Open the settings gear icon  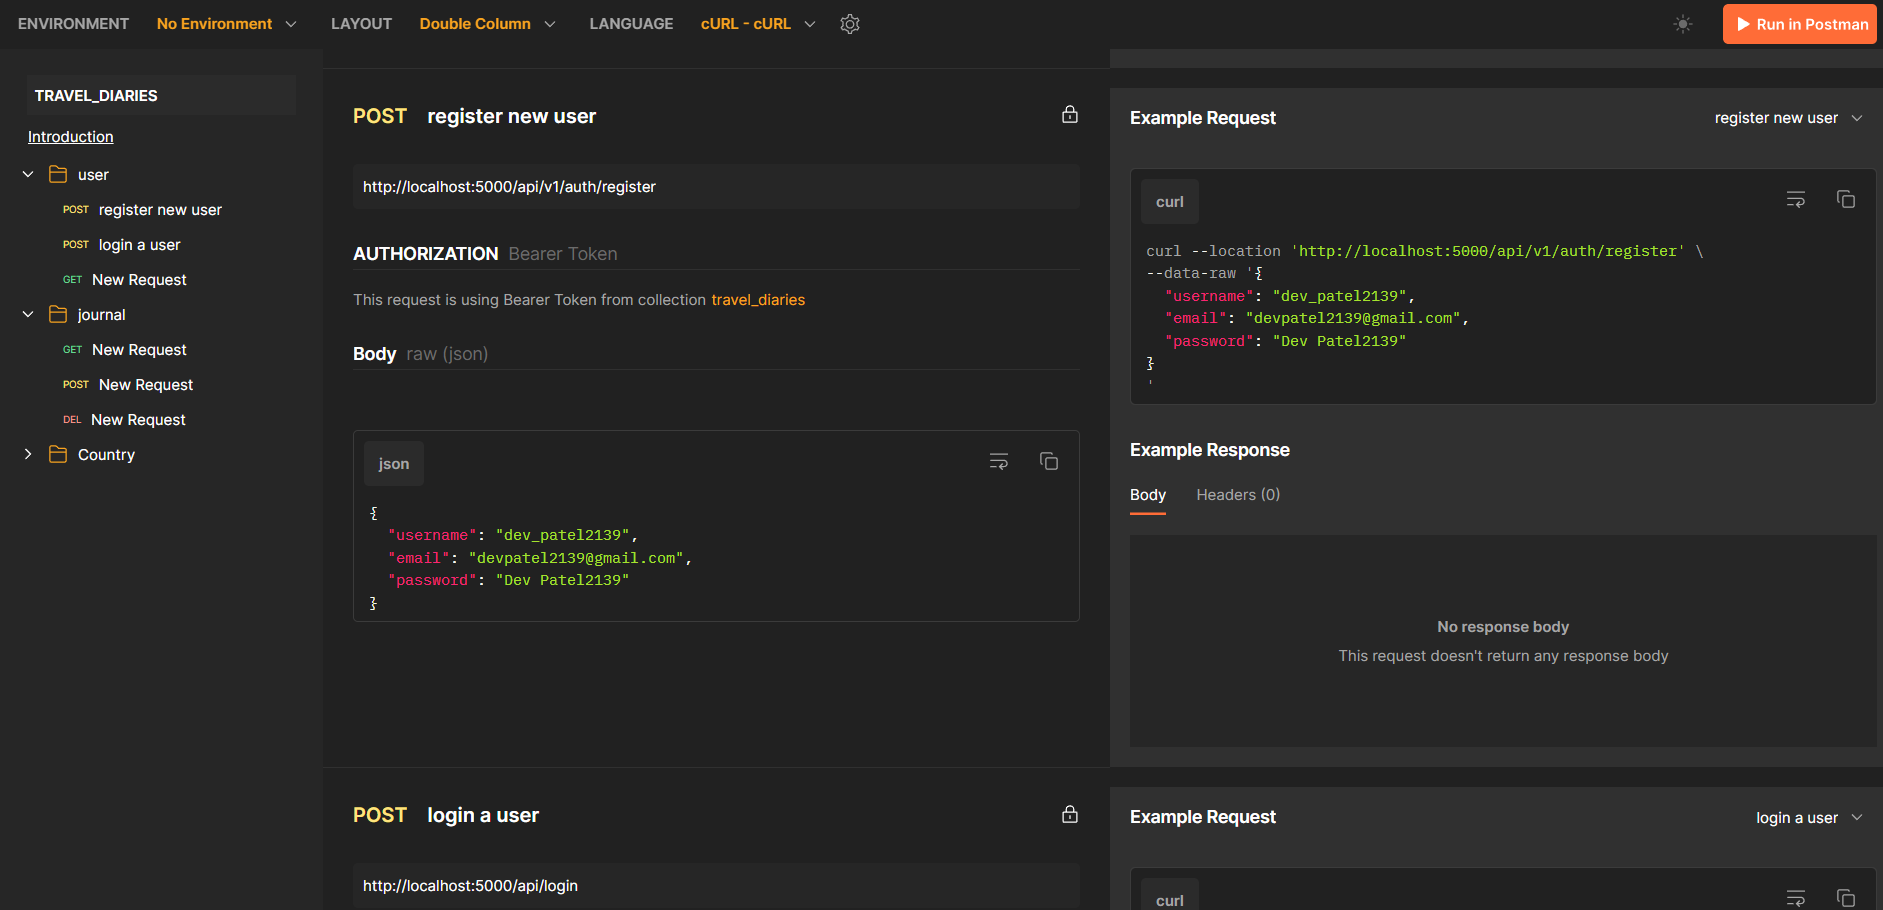point(850,24)
